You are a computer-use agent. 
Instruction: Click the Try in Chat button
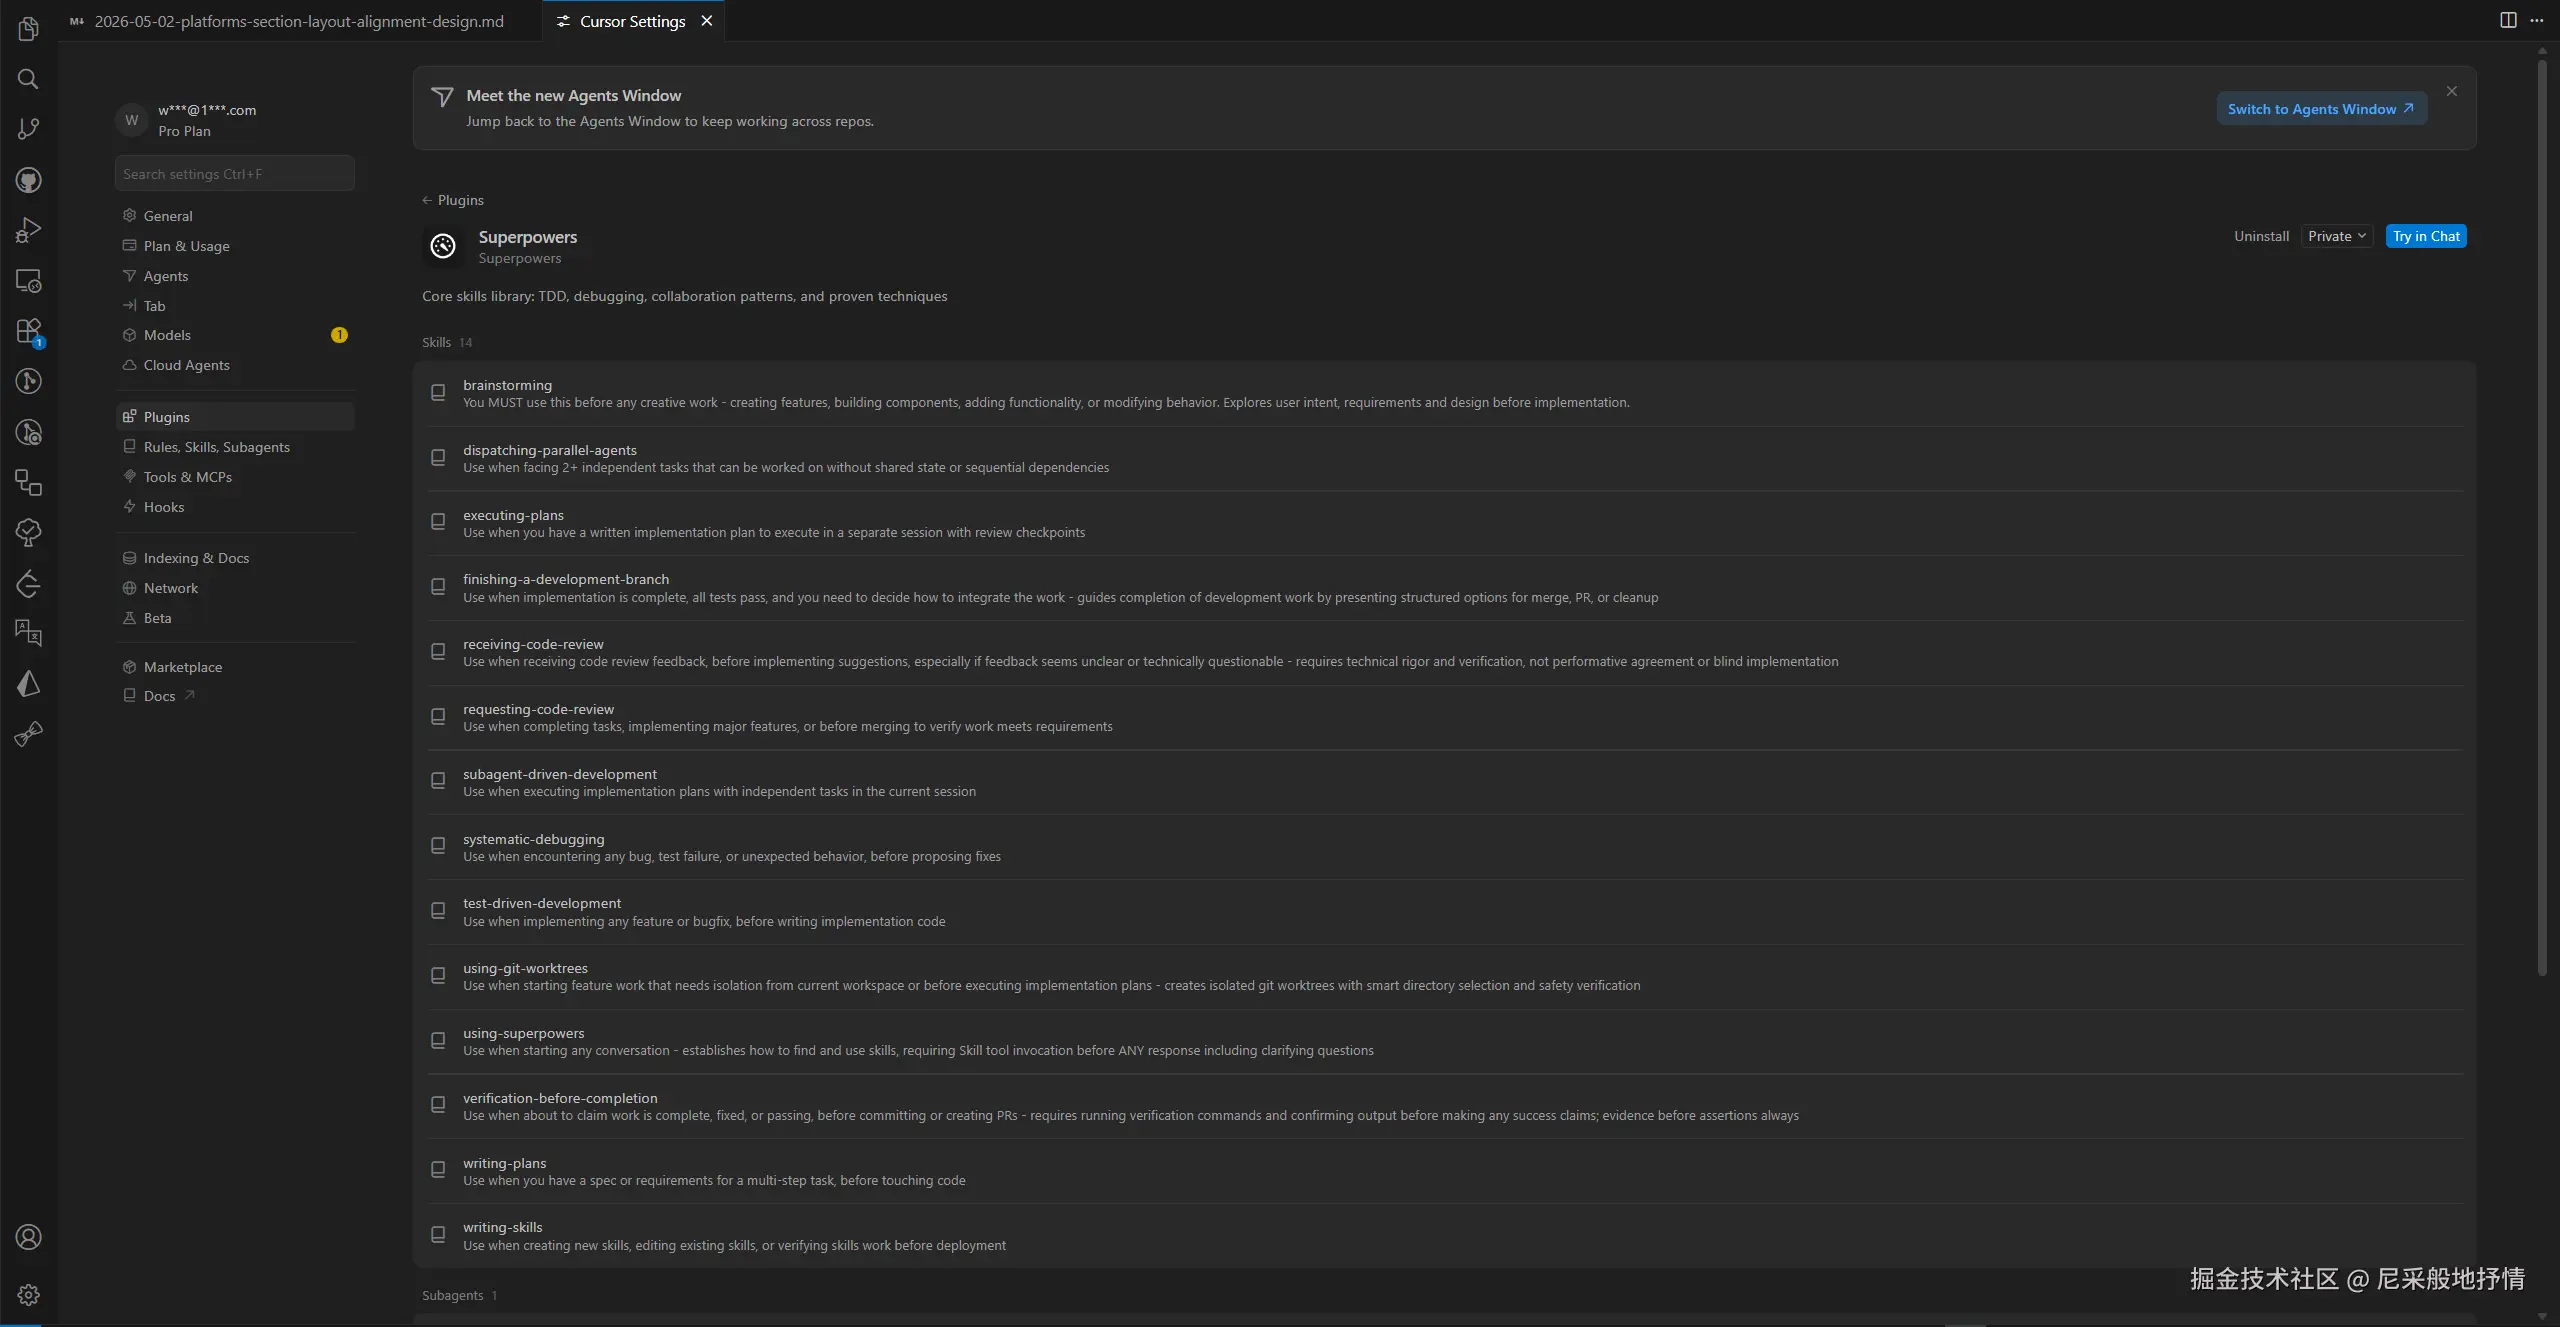click(x=2426, y=236)
